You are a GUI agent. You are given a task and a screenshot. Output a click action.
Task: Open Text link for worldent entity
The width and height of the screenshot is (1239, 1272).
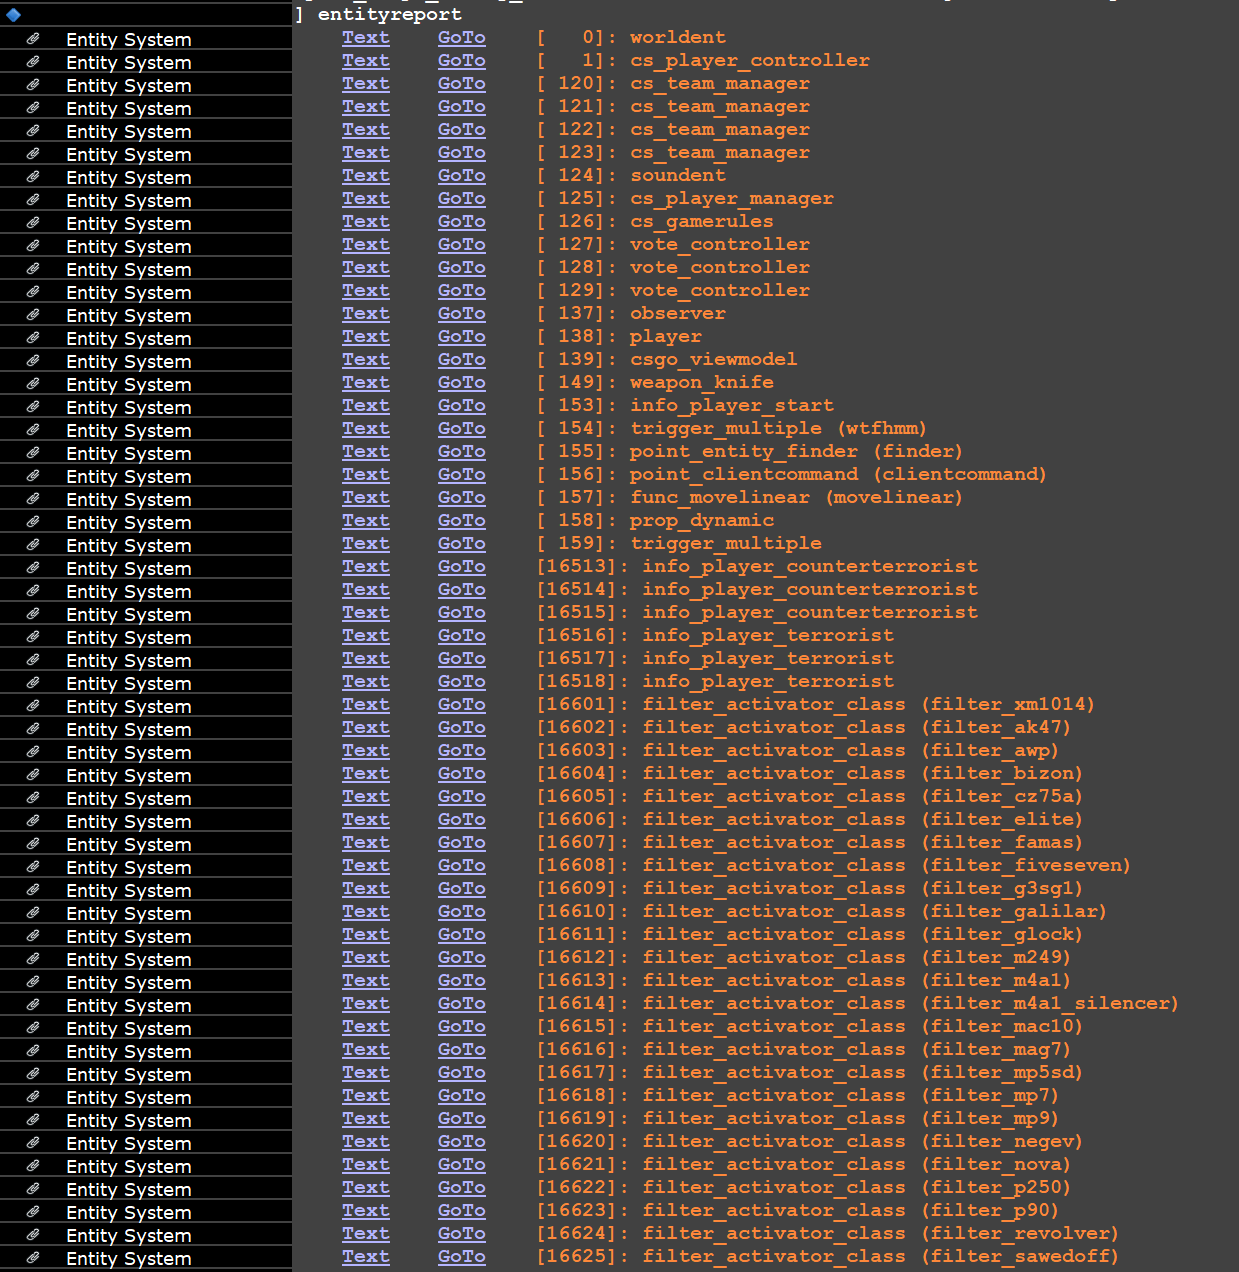click(x=365, y=38)
